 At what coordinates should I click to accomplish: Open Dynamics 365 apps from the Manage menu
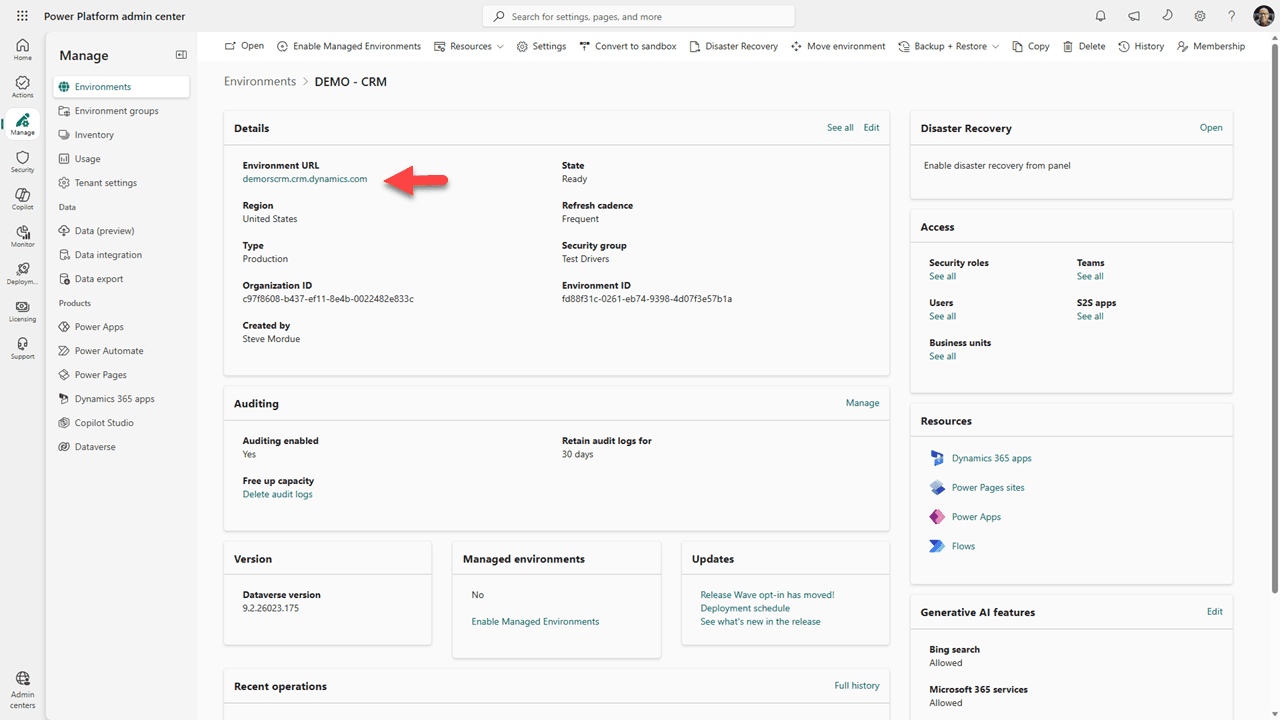pos(115,398)
